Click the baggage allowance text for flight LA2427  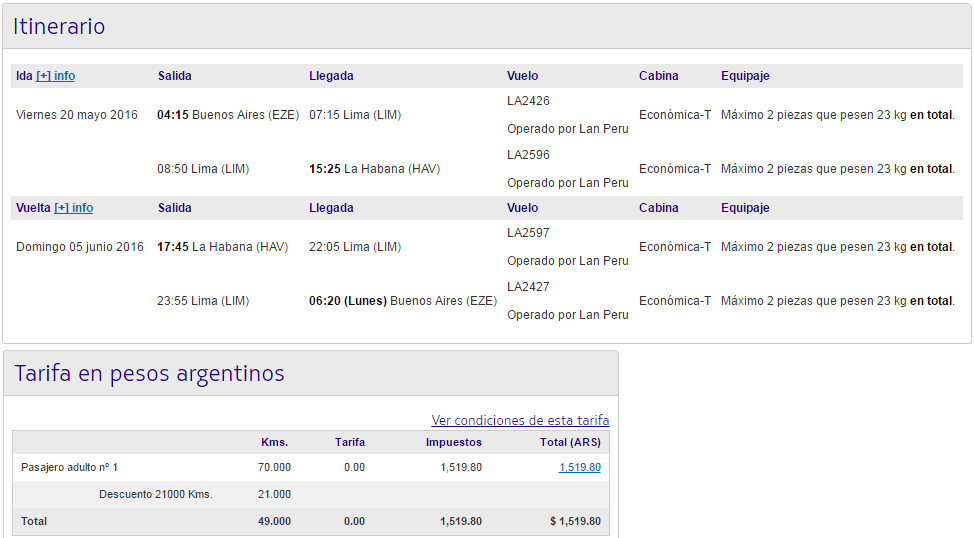tap(838, 301)
